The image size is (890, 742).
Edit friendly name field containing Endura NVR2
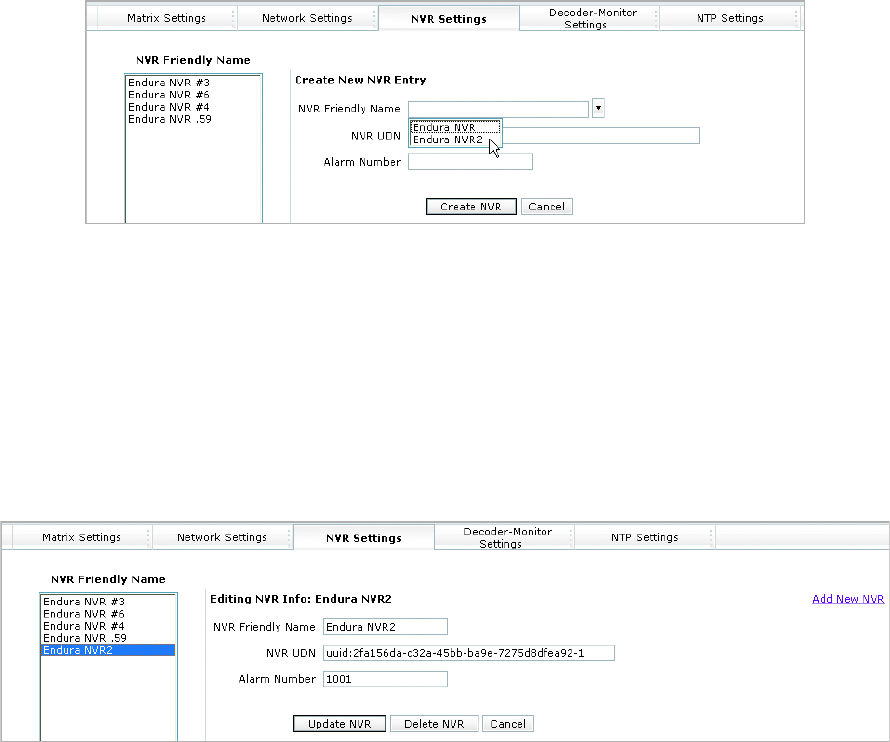click(x=385, y=627)
